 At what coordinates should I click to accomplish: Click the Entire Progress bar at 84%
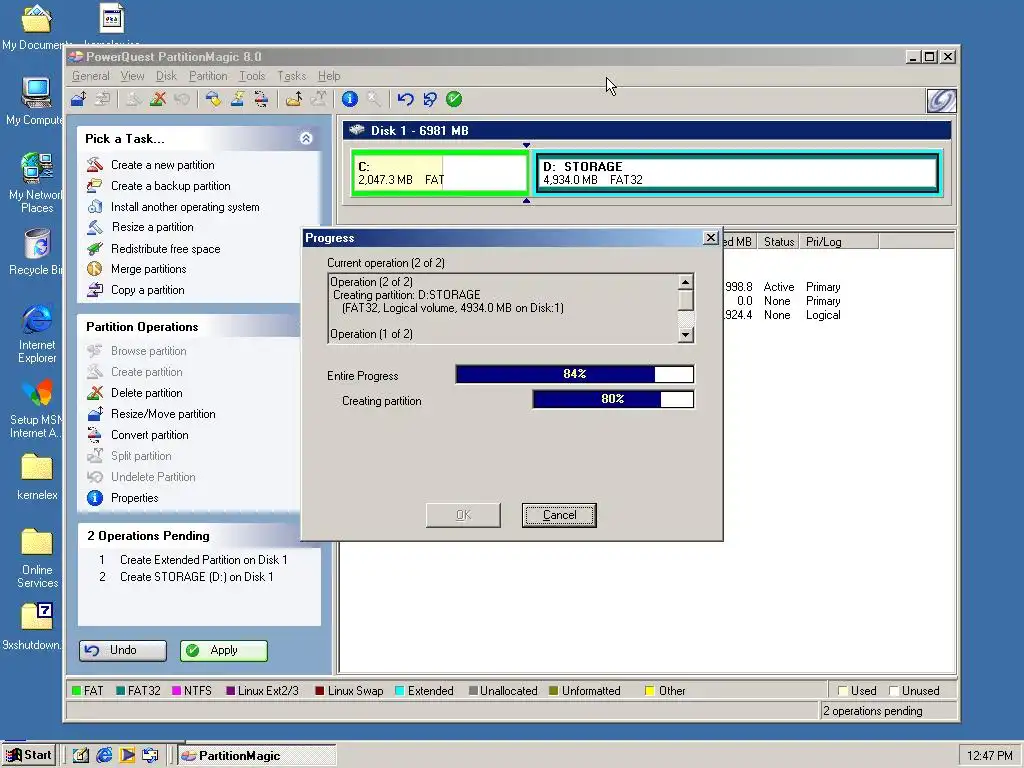click(575, 374)
